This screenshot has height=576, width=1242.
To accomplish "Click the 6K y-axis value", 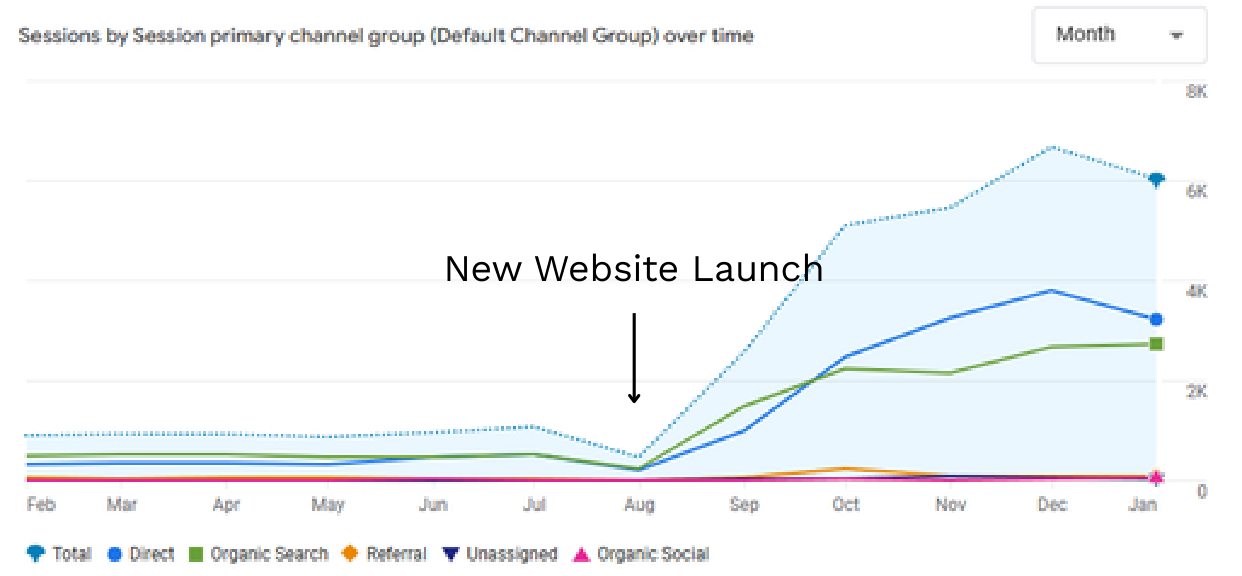I will [1197, 191].
